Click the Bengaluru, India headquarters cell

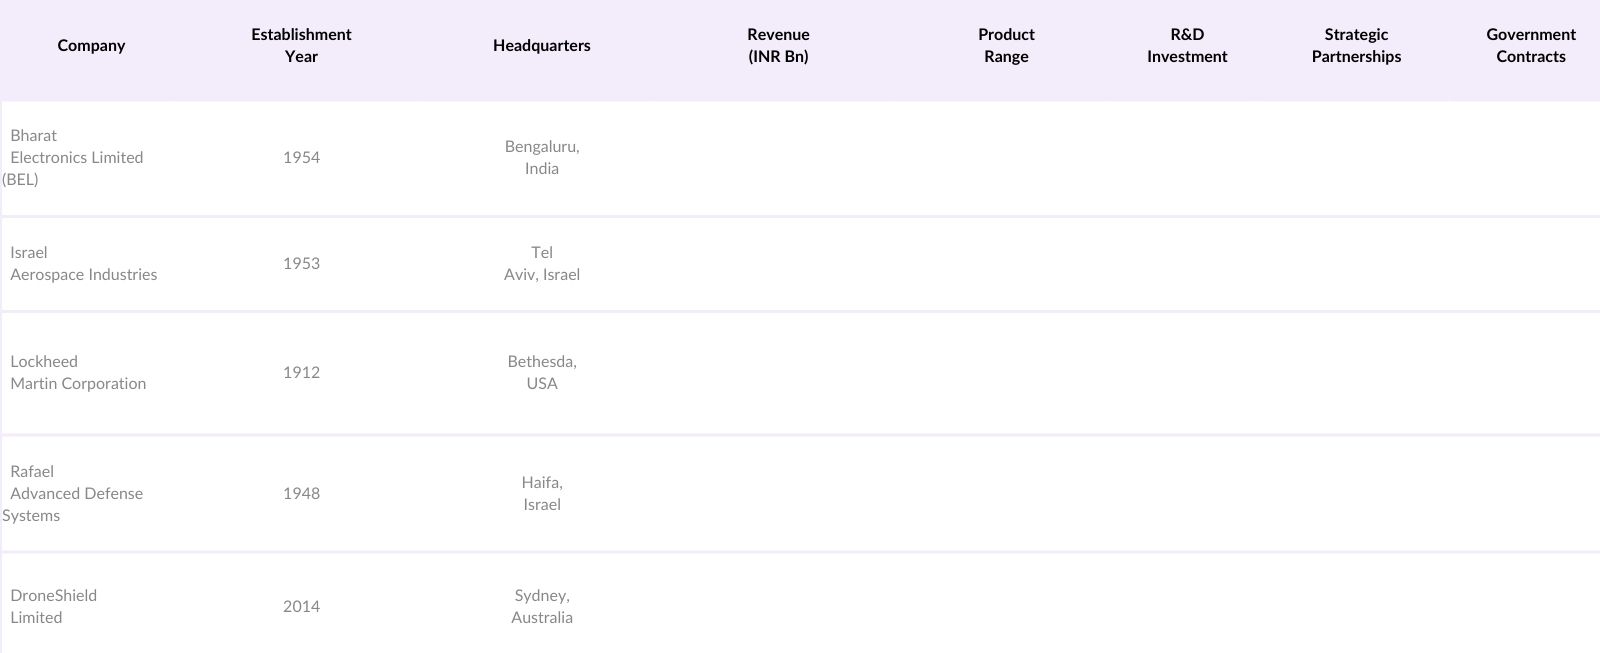pyautogui.click(x=541, y=157)
